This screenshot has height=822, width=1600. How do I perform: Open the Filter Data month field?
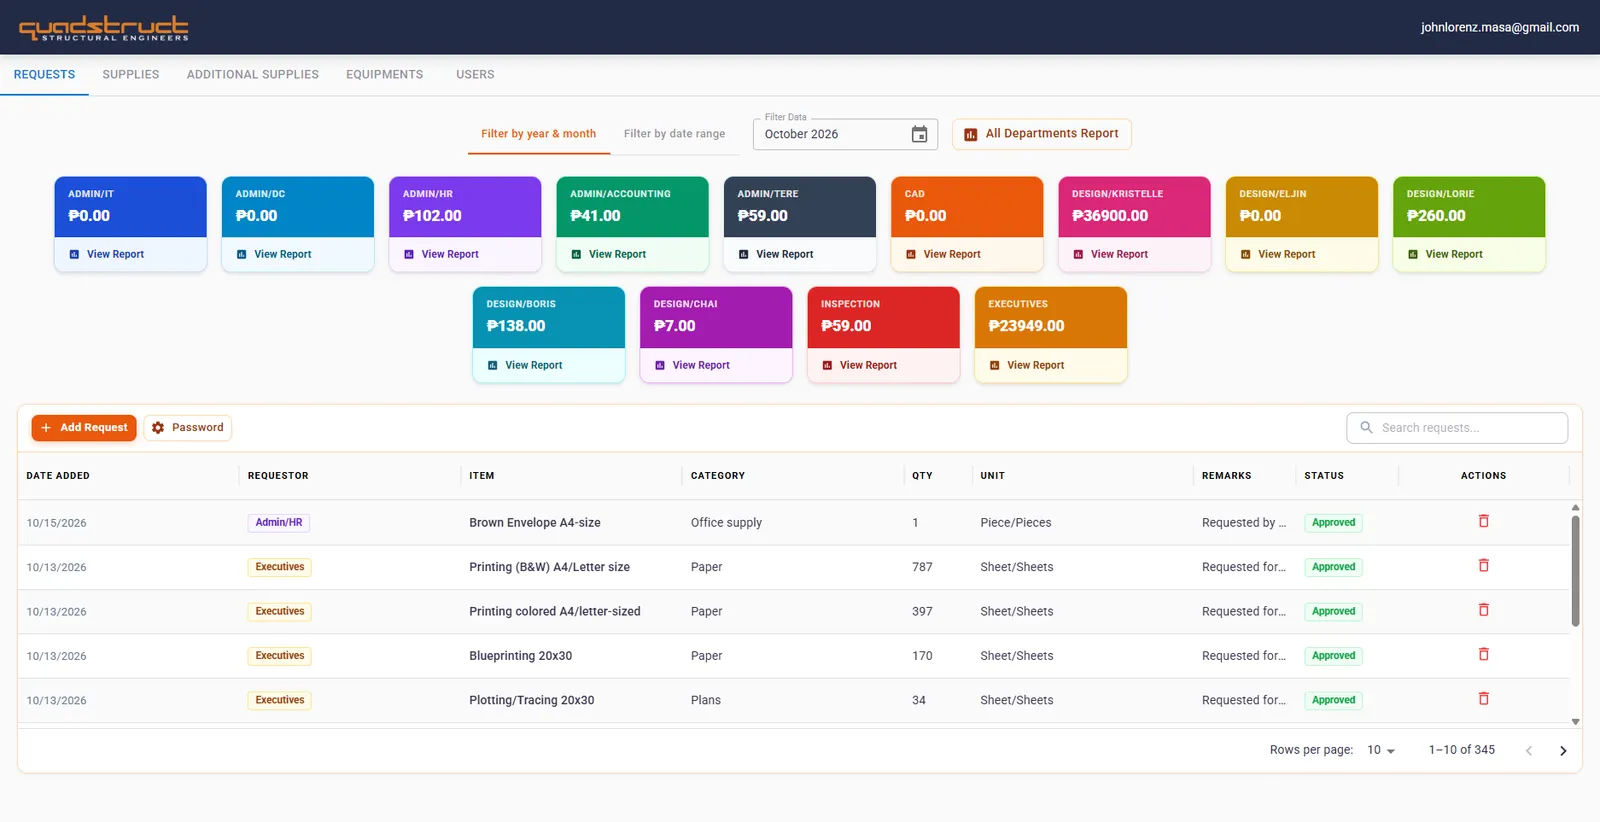(x=845, y=134)
